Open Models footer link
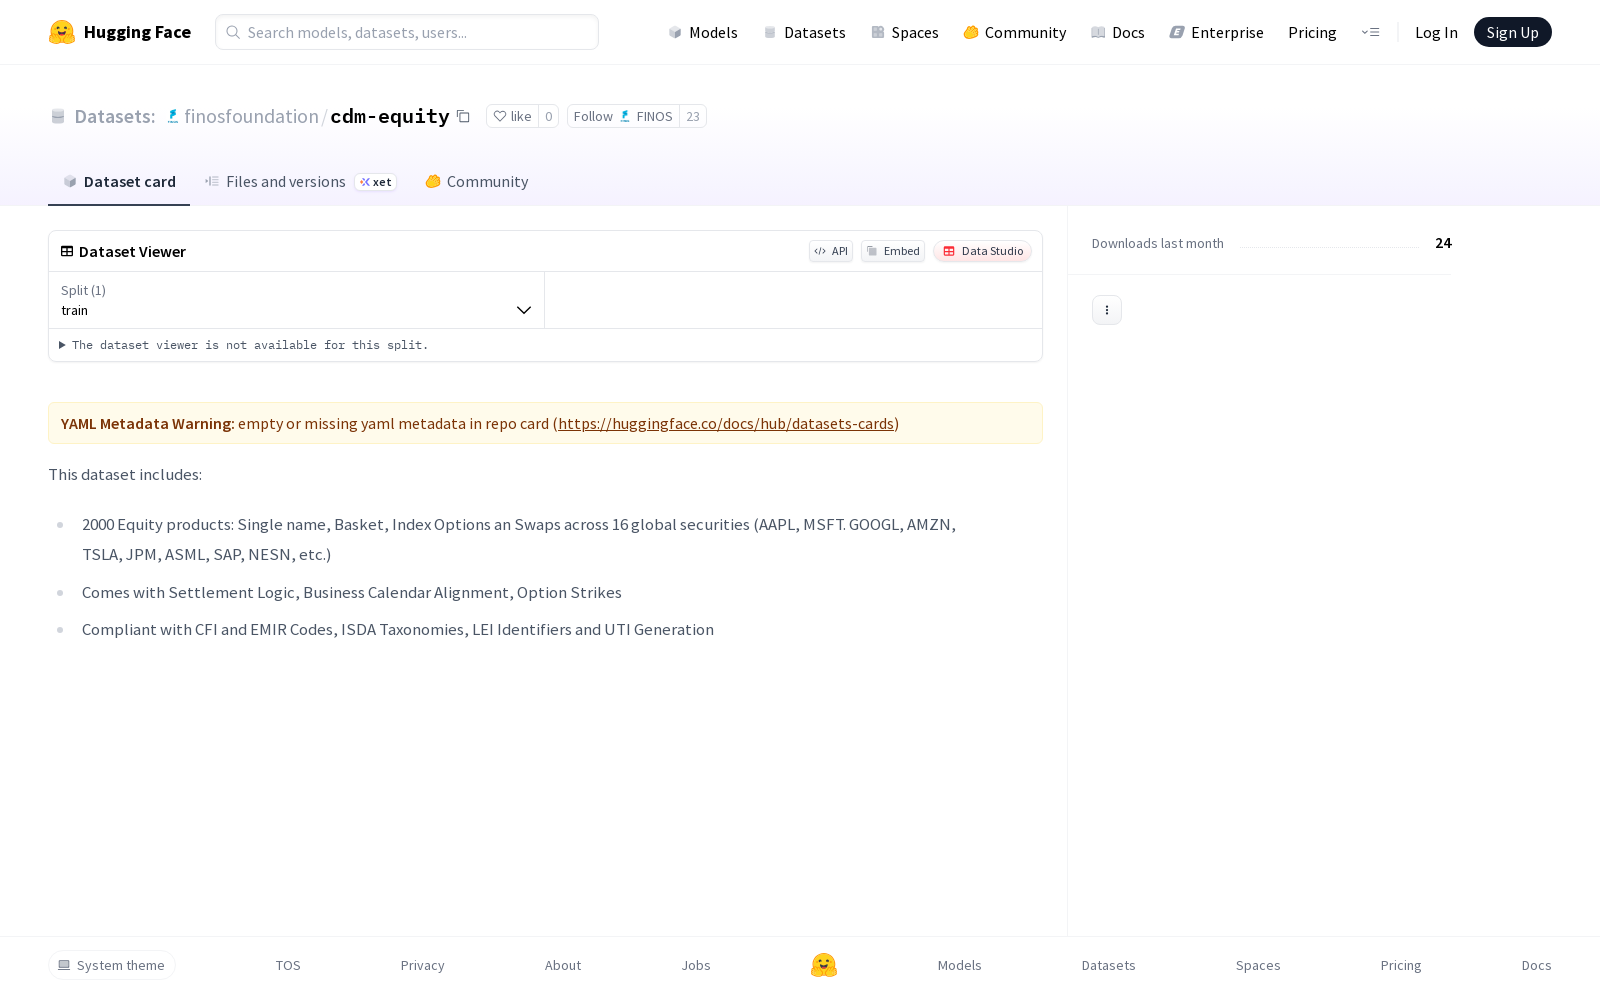Screen dimensions: 1600x1000 [x=959, y=965]
